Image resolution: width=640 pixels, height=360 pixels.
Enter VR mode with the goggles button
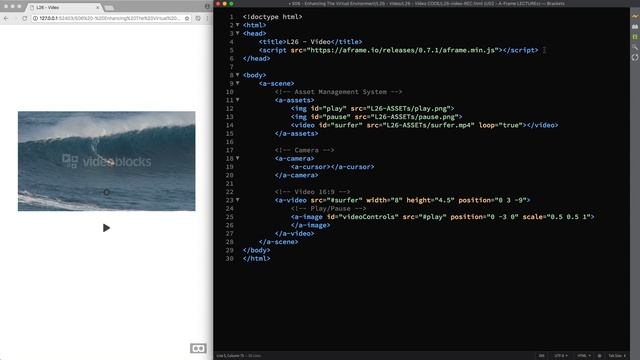[198, 348]
